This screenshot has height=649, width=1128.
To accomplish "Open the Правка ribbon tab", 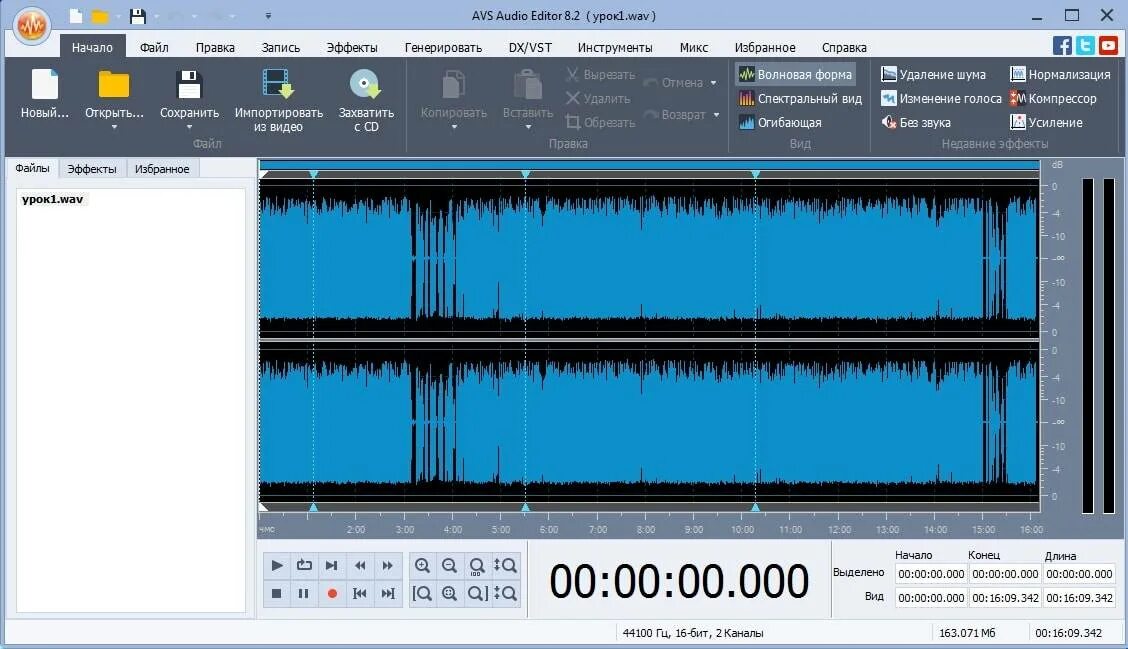I will 215,47.
